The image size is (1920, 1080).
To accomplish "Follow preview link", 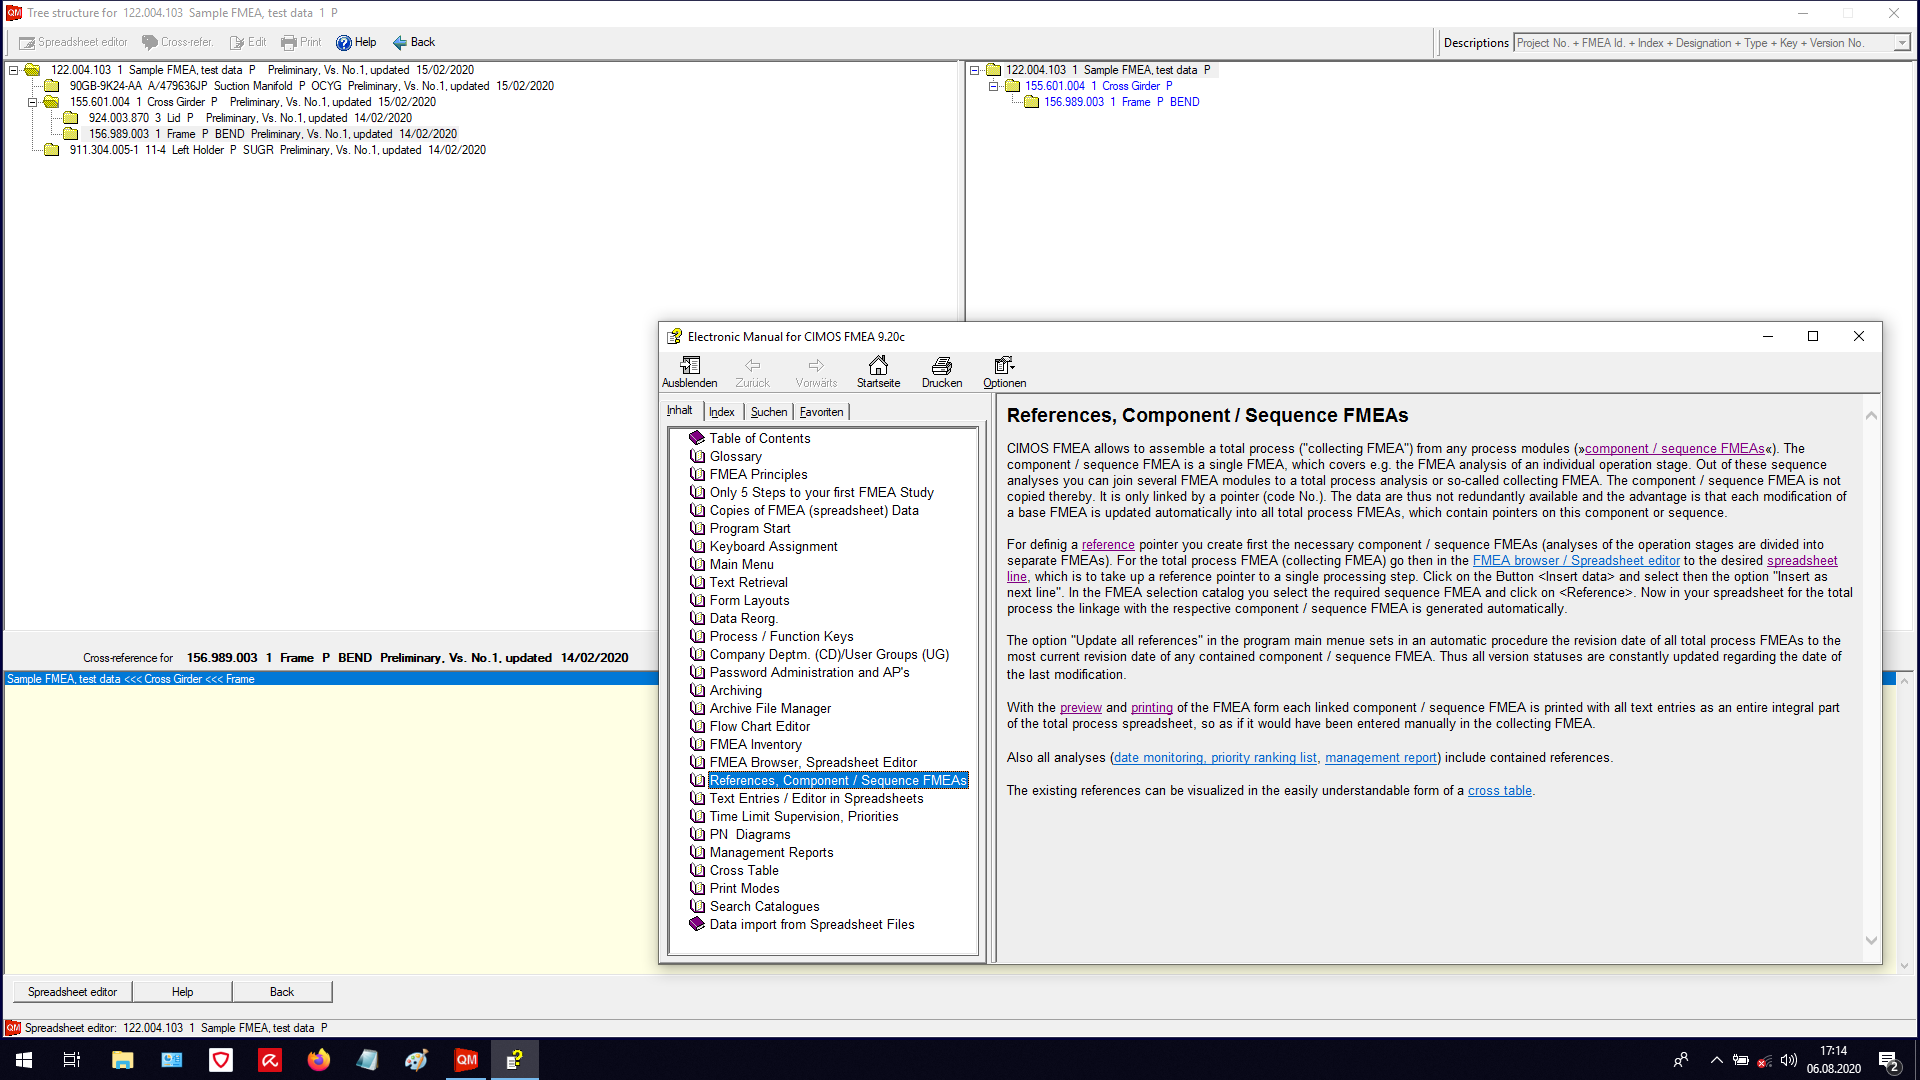I will coord(1081,707).
